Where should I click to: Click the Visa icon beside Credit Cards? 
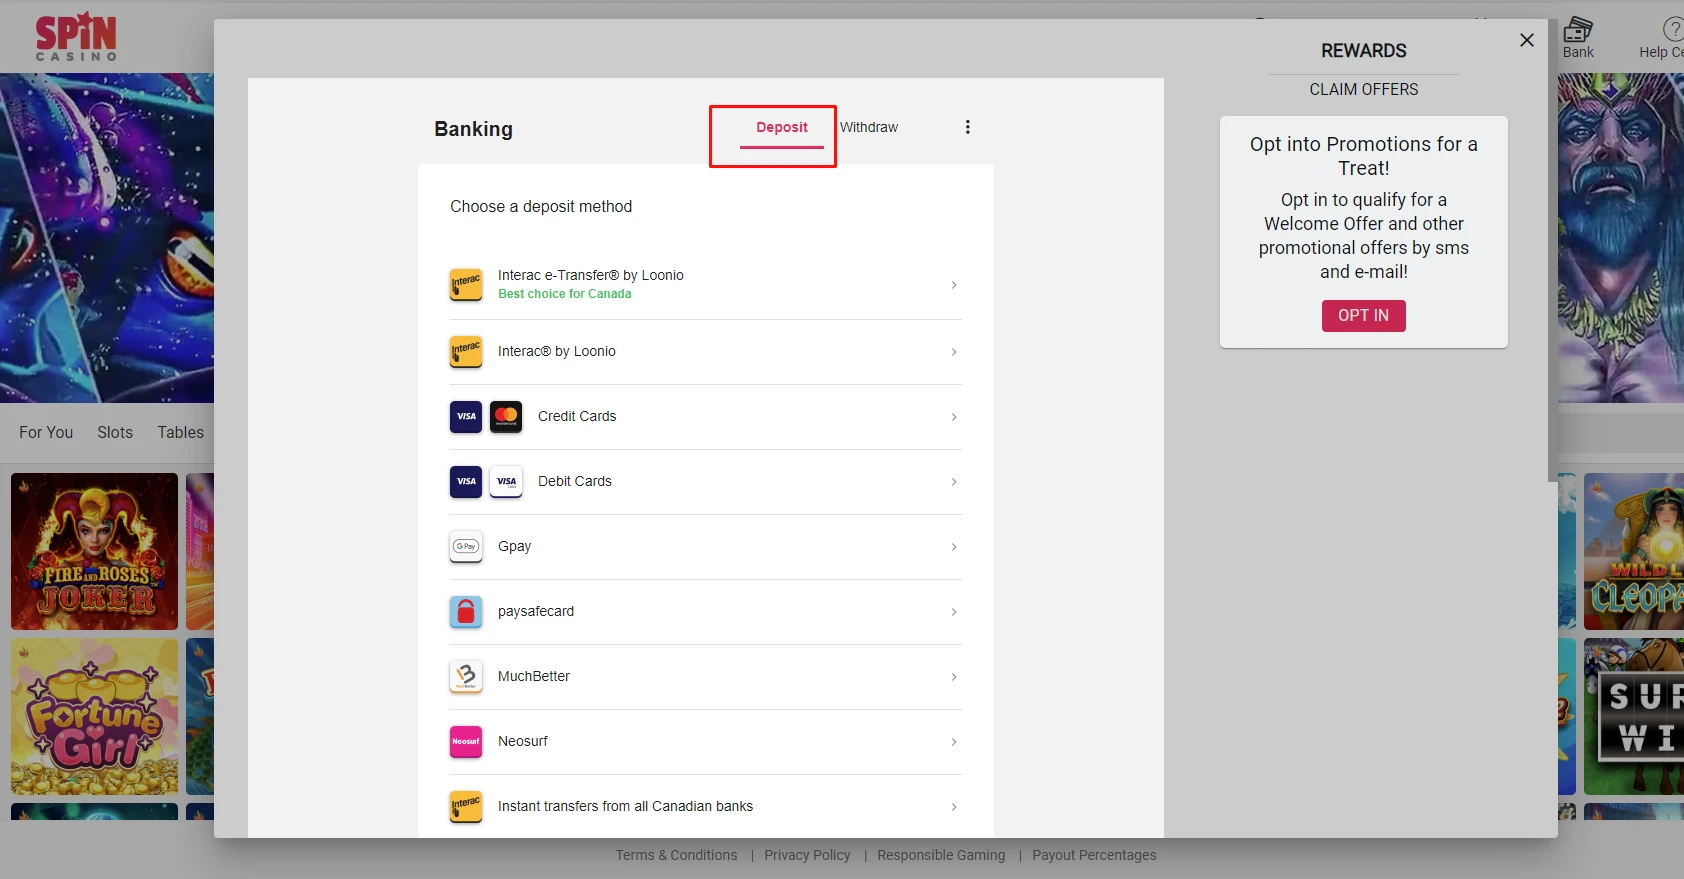(x=466, y=417)
